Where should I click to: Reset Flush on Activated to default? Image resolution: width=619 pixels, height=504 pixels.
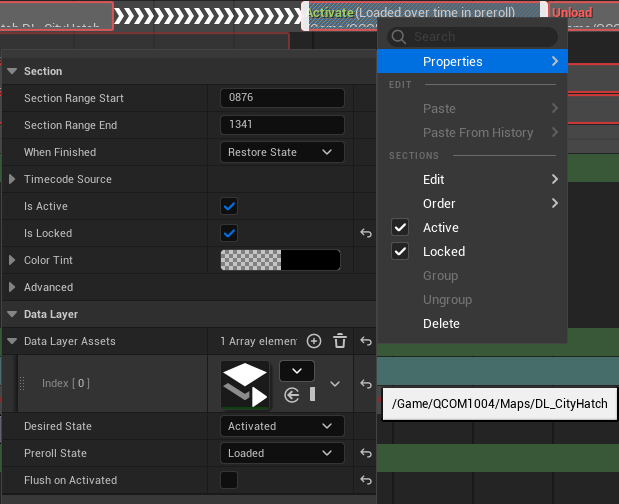coord(366,480)
